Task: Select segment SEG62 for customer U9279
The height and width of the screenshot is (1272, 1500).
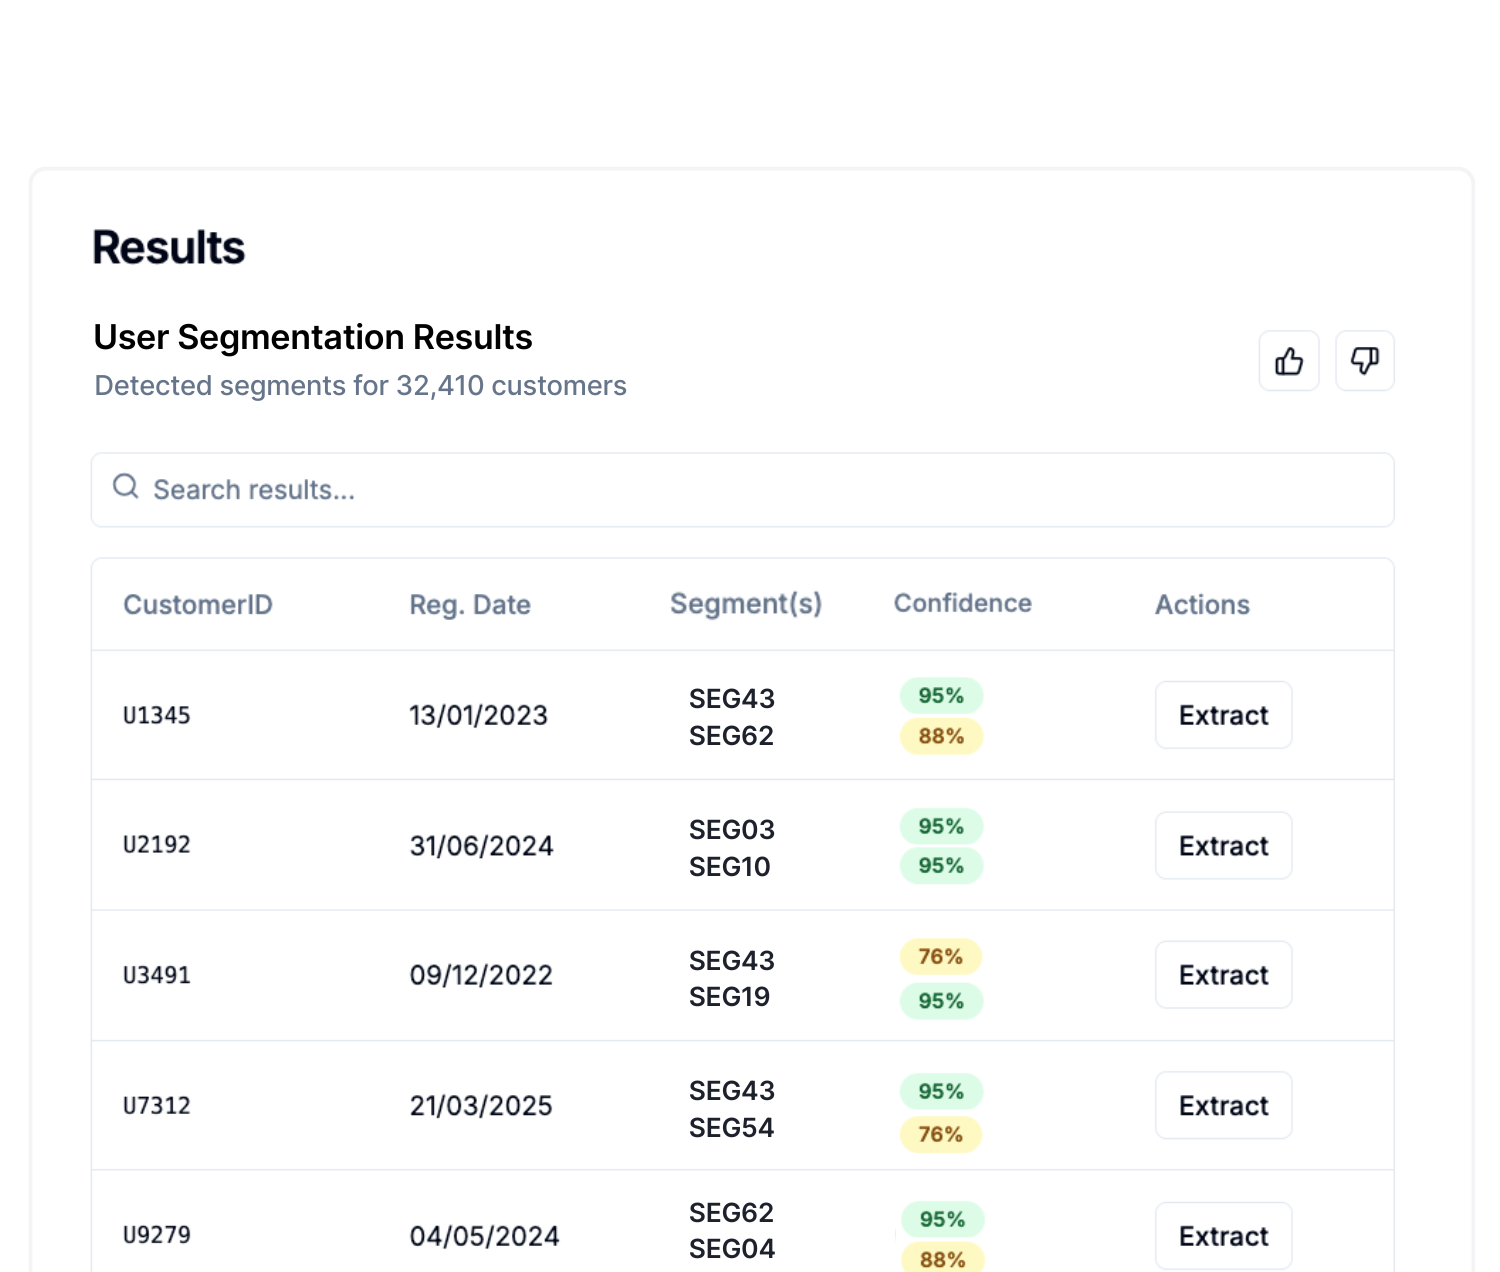Action: (x=731, y=1212)
